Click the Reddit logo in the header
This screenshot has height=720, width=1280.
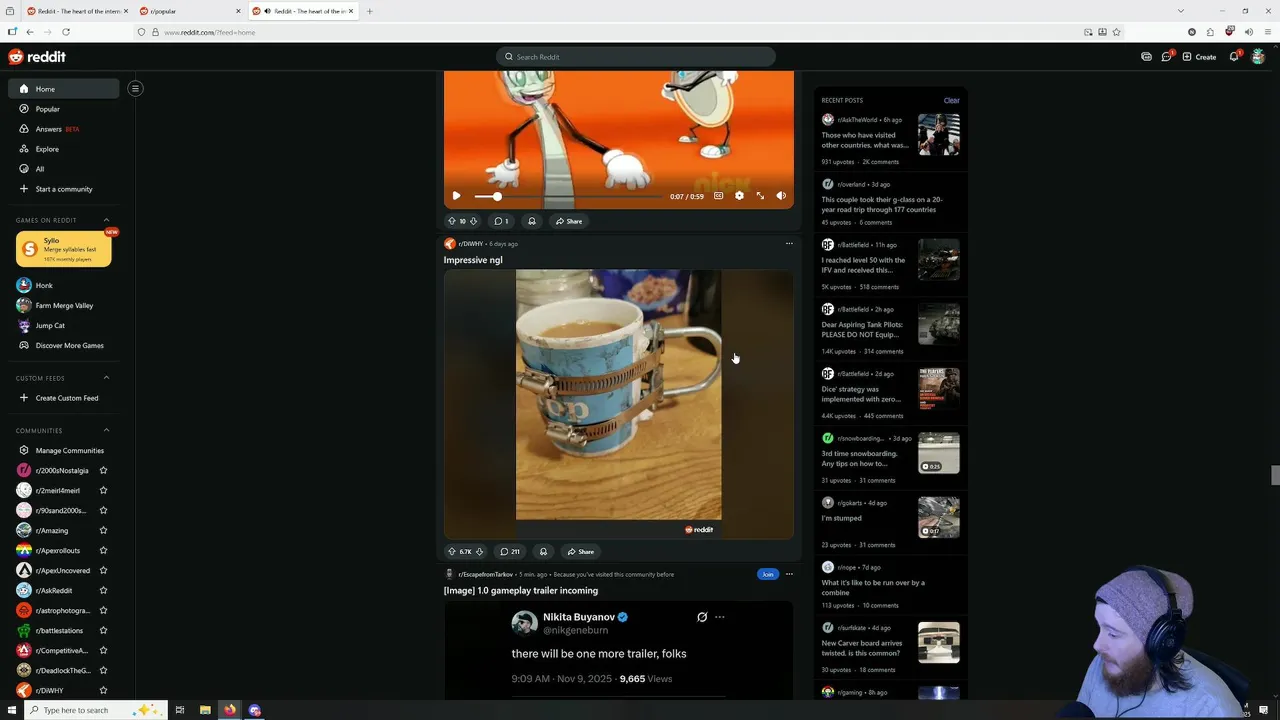(x=37, y=57)
